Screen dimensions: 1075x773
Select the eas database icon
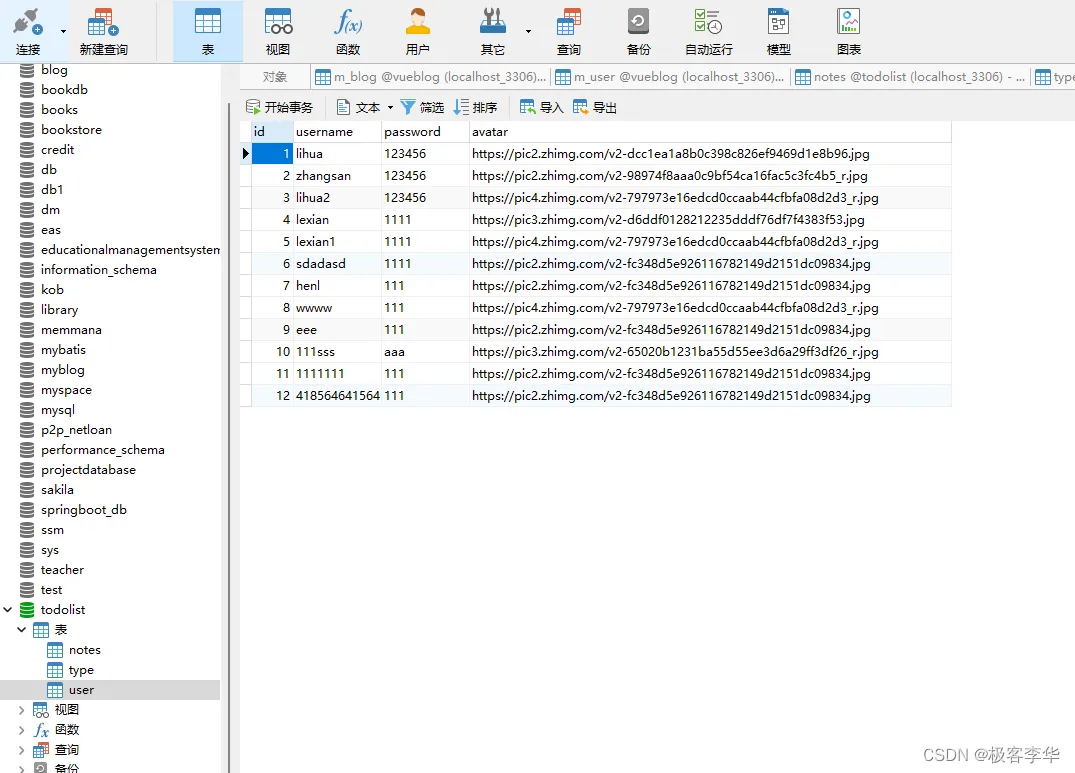tap(27, 230)
